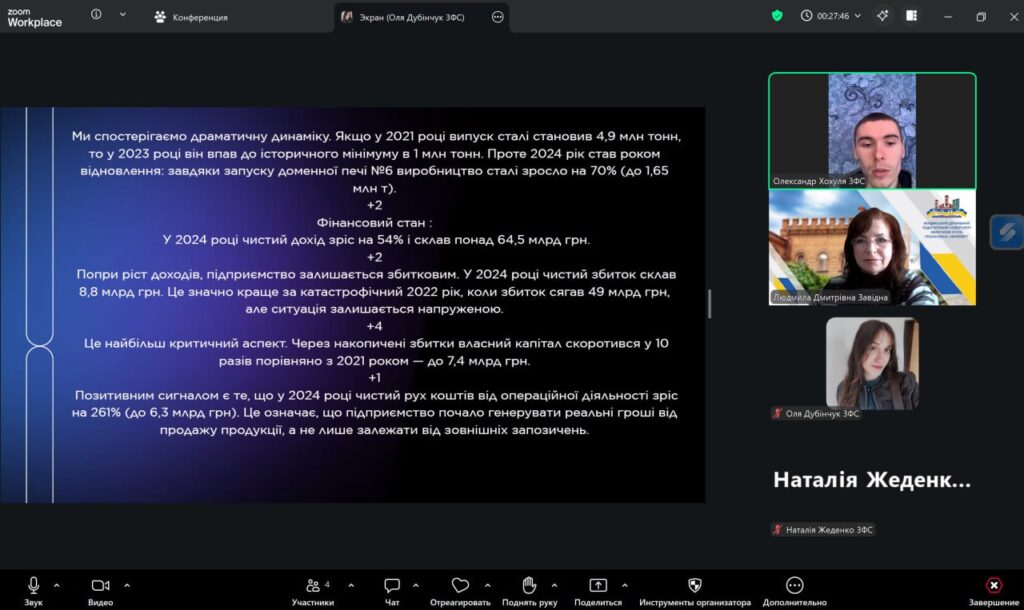The width and height of the screenshot is (1024, 610).
Task: Click the green encryption shield icon
Action: (777, 16)
